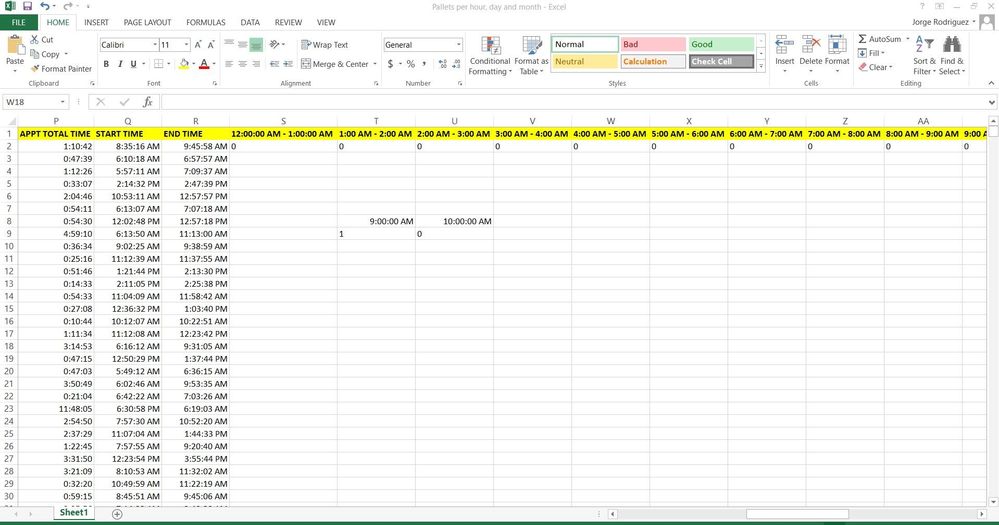Open the General number format dropdown
Image resolution: width=999 pixels, height=525 pixels.
click(x=458, y=45)
